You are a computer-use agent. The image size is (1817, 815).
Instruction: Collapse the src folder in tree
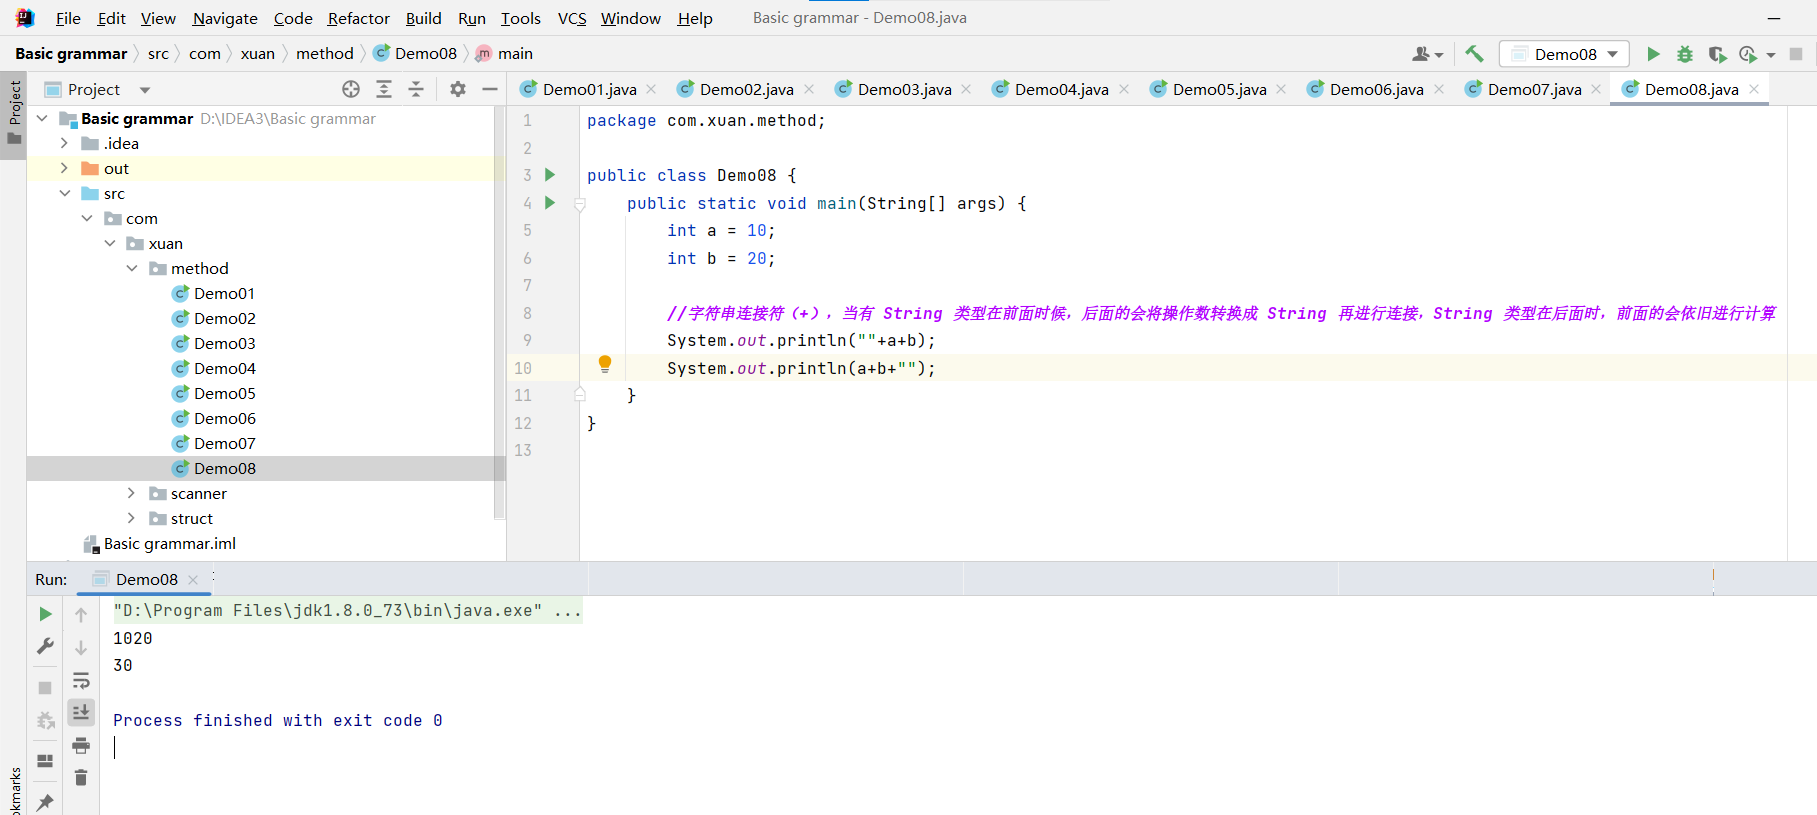point(65,193)
